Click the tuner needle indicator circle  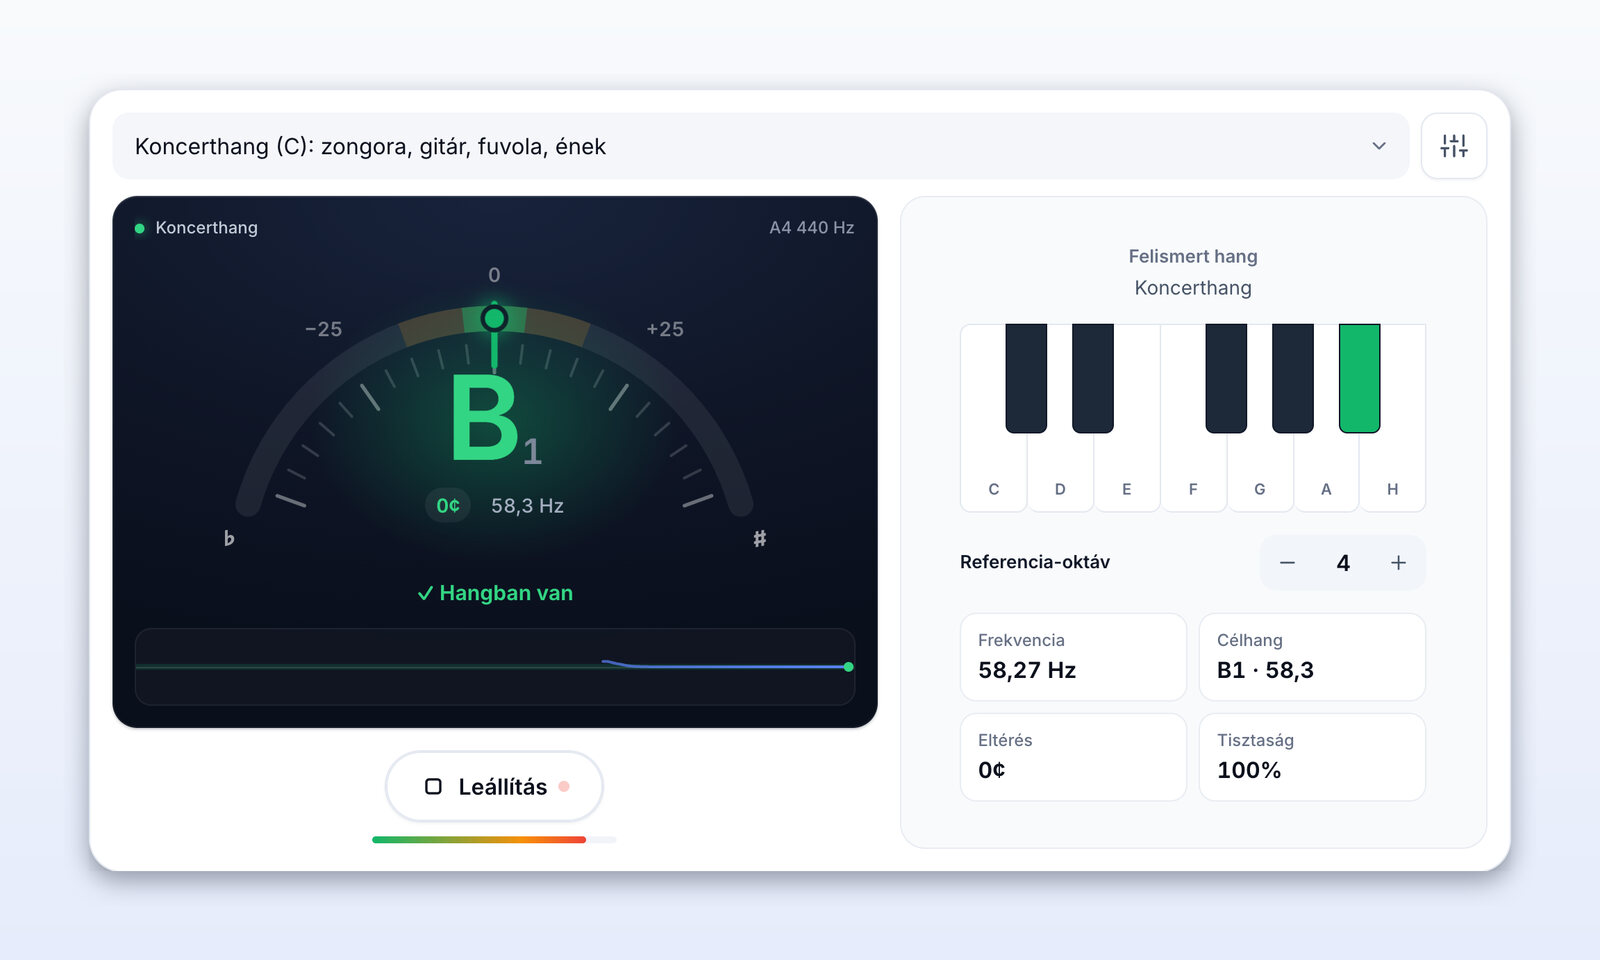[x=494, y=318]
